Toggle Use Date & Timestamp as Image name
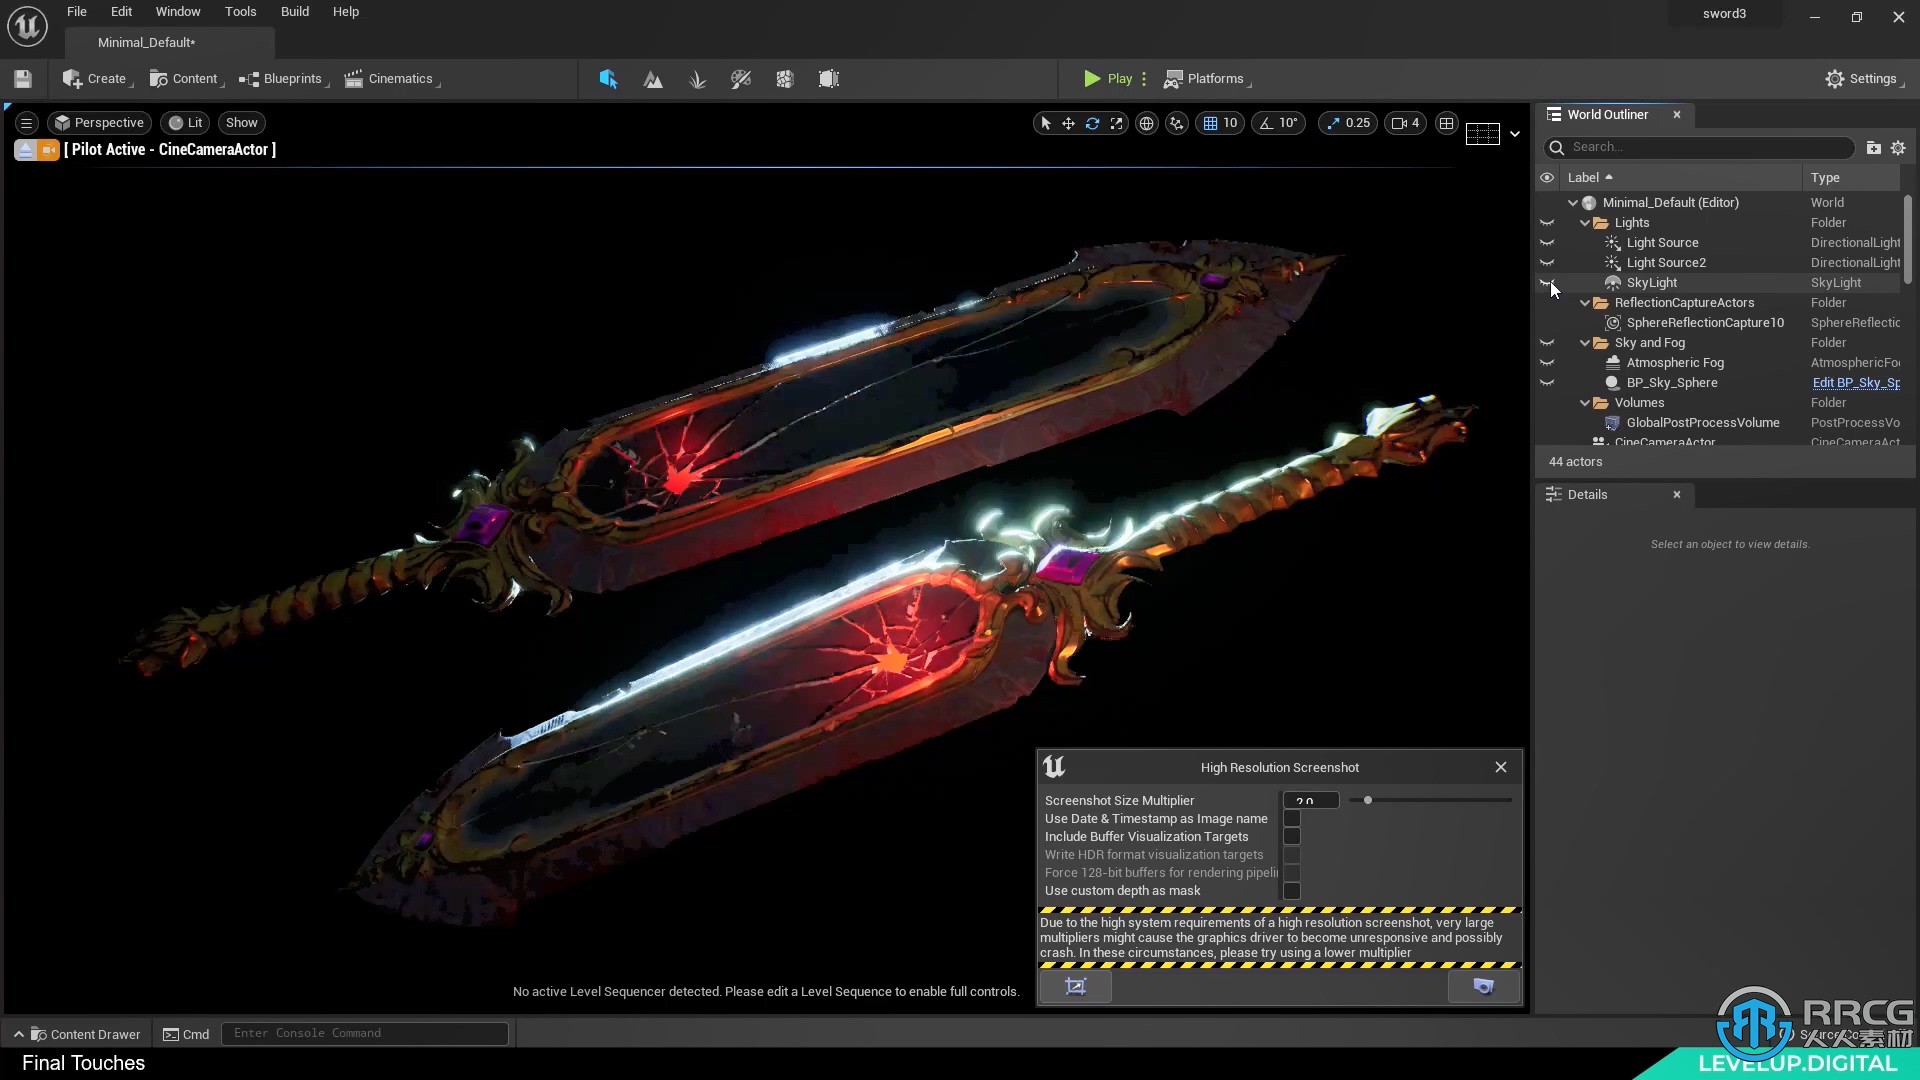The image size is (1920, 1080). pos(1292,818)
